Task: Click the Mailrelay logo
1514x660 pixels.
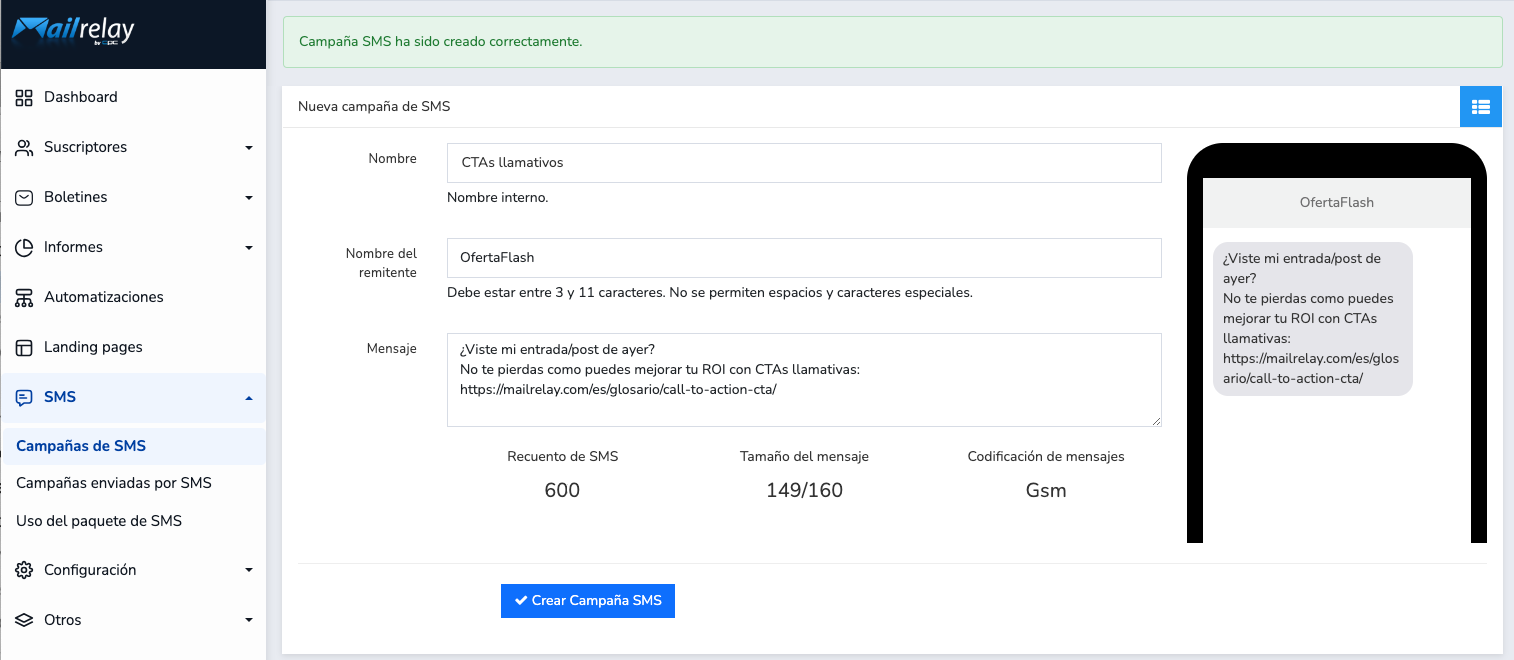Action: pyautogui.click(x=73, y=31)
